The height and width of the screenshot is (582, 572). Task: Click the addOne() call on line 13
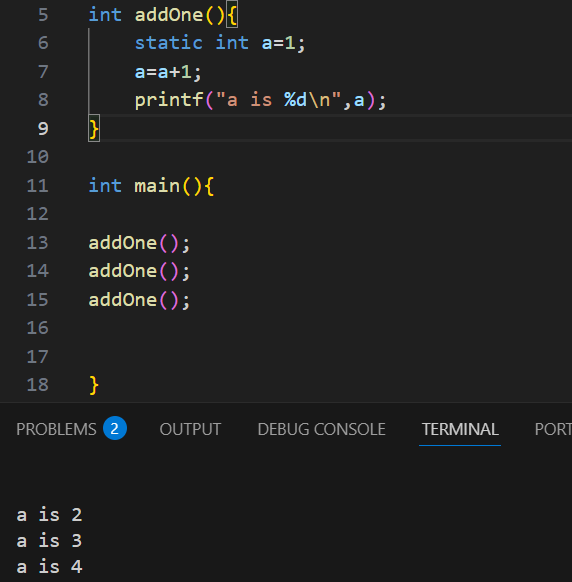[x=139, y=243]
